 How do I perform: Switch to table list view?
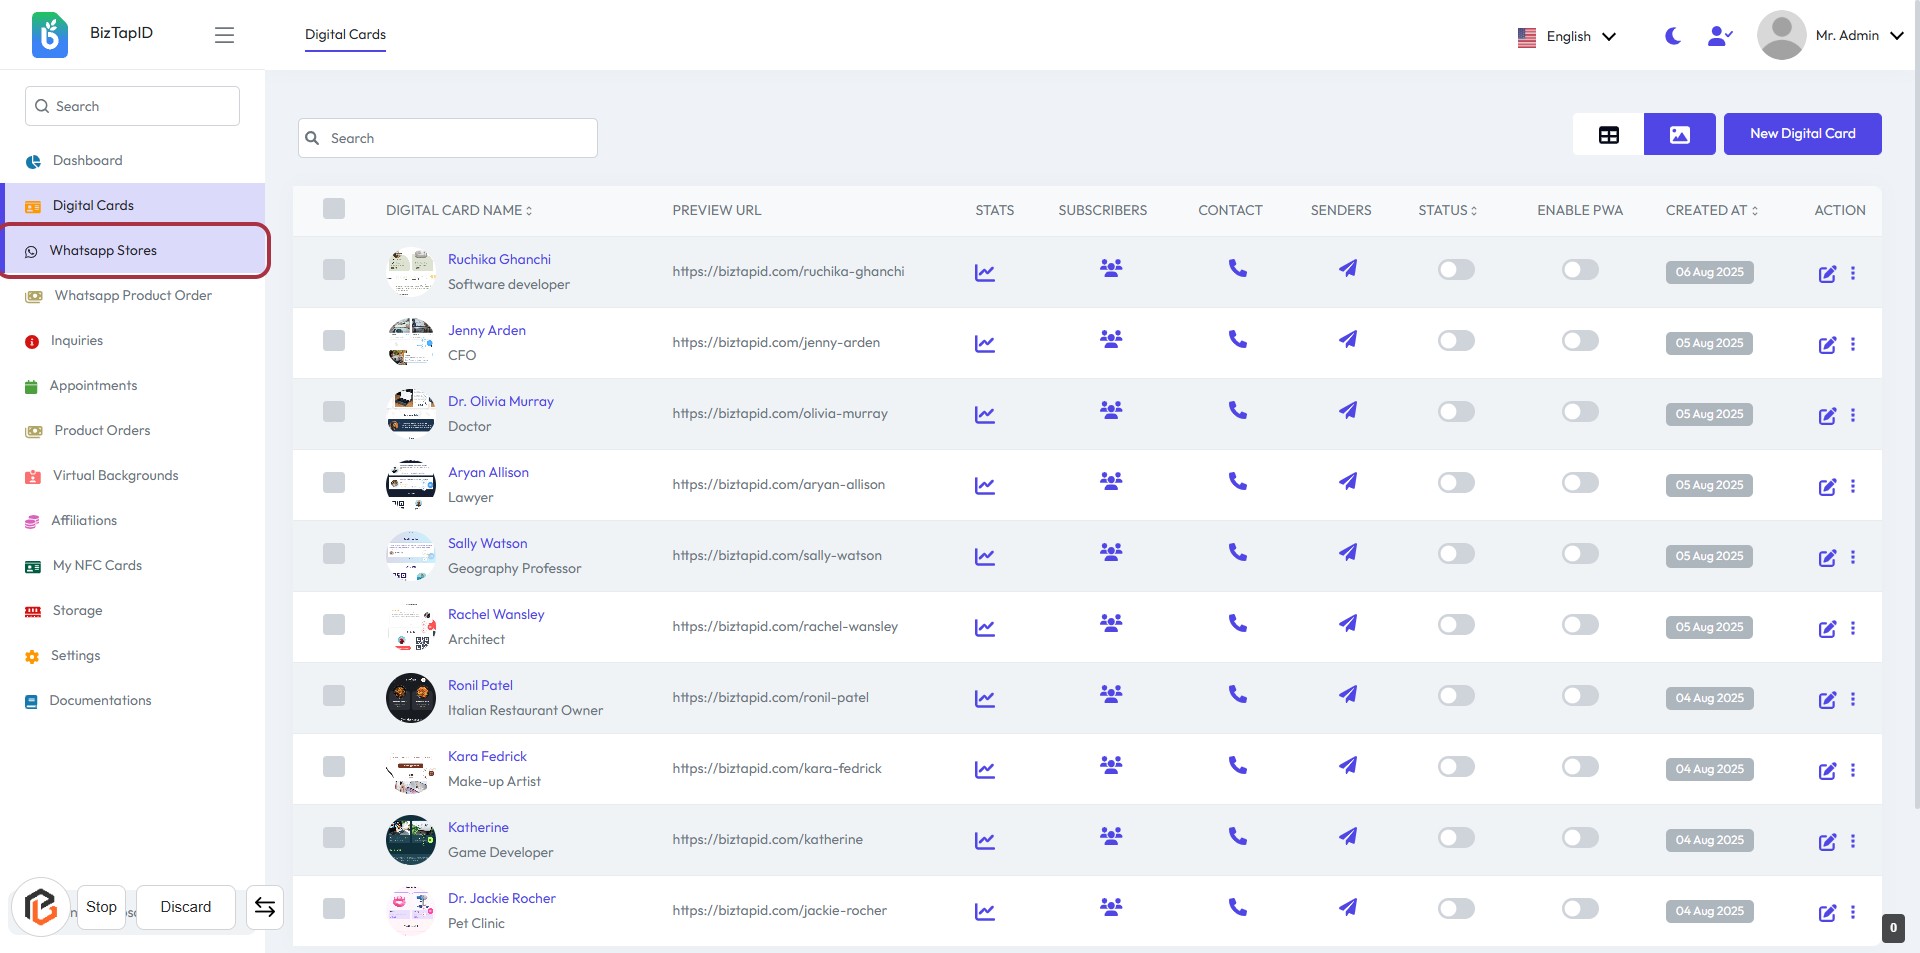1608,134
